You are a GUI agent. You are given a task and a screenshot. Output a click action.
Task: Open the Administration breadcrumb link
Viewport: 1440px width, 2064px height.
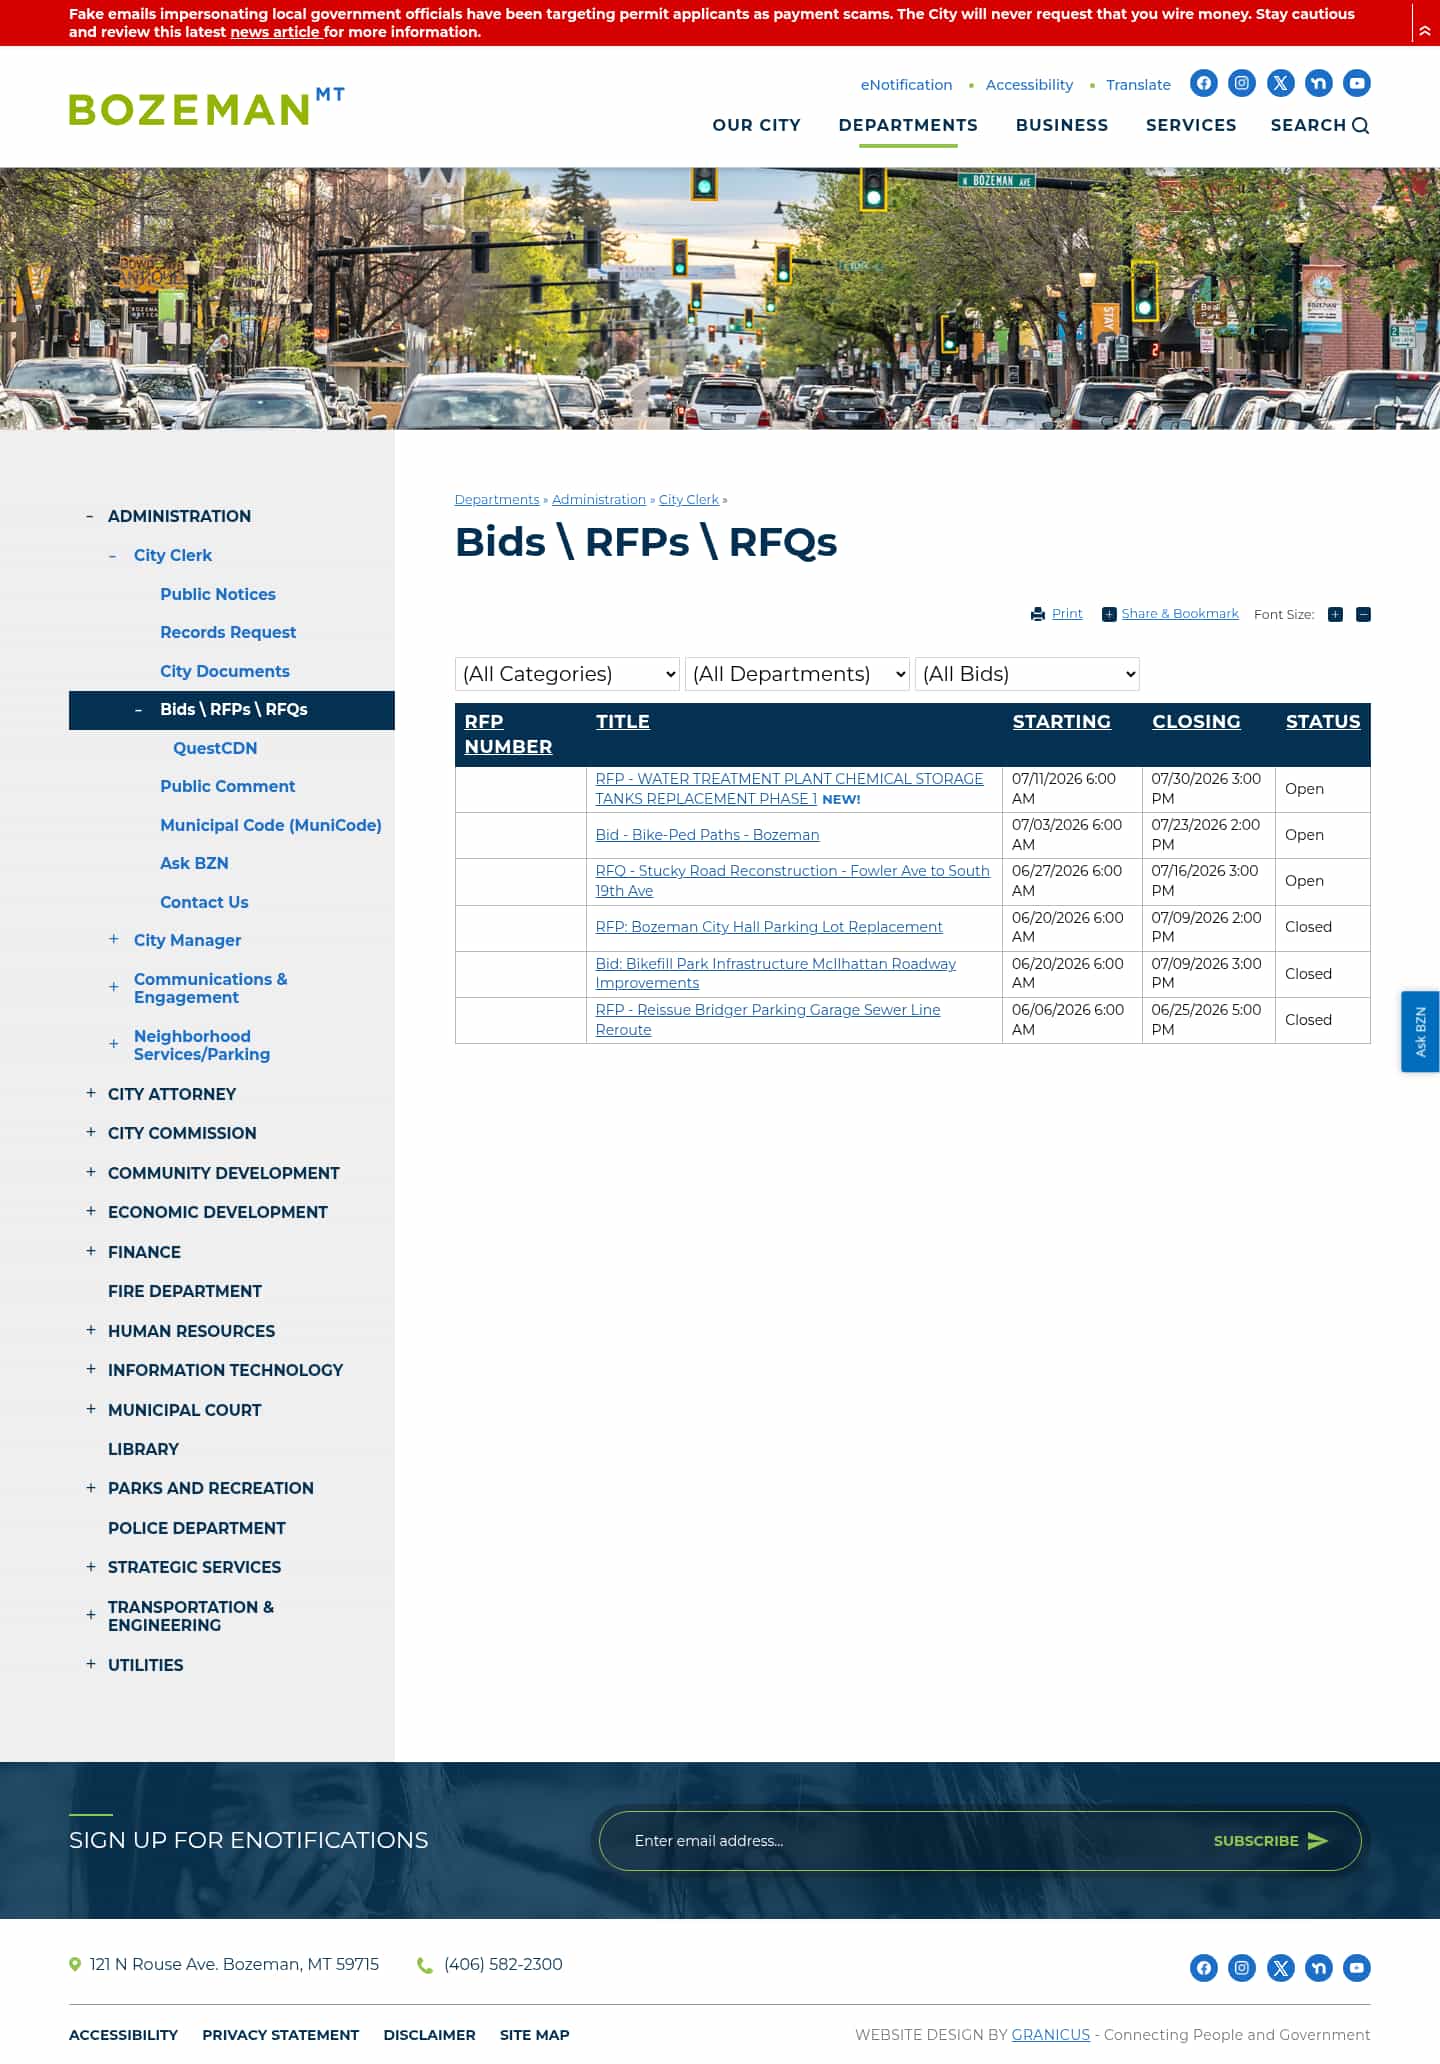(x=599, y=500)
